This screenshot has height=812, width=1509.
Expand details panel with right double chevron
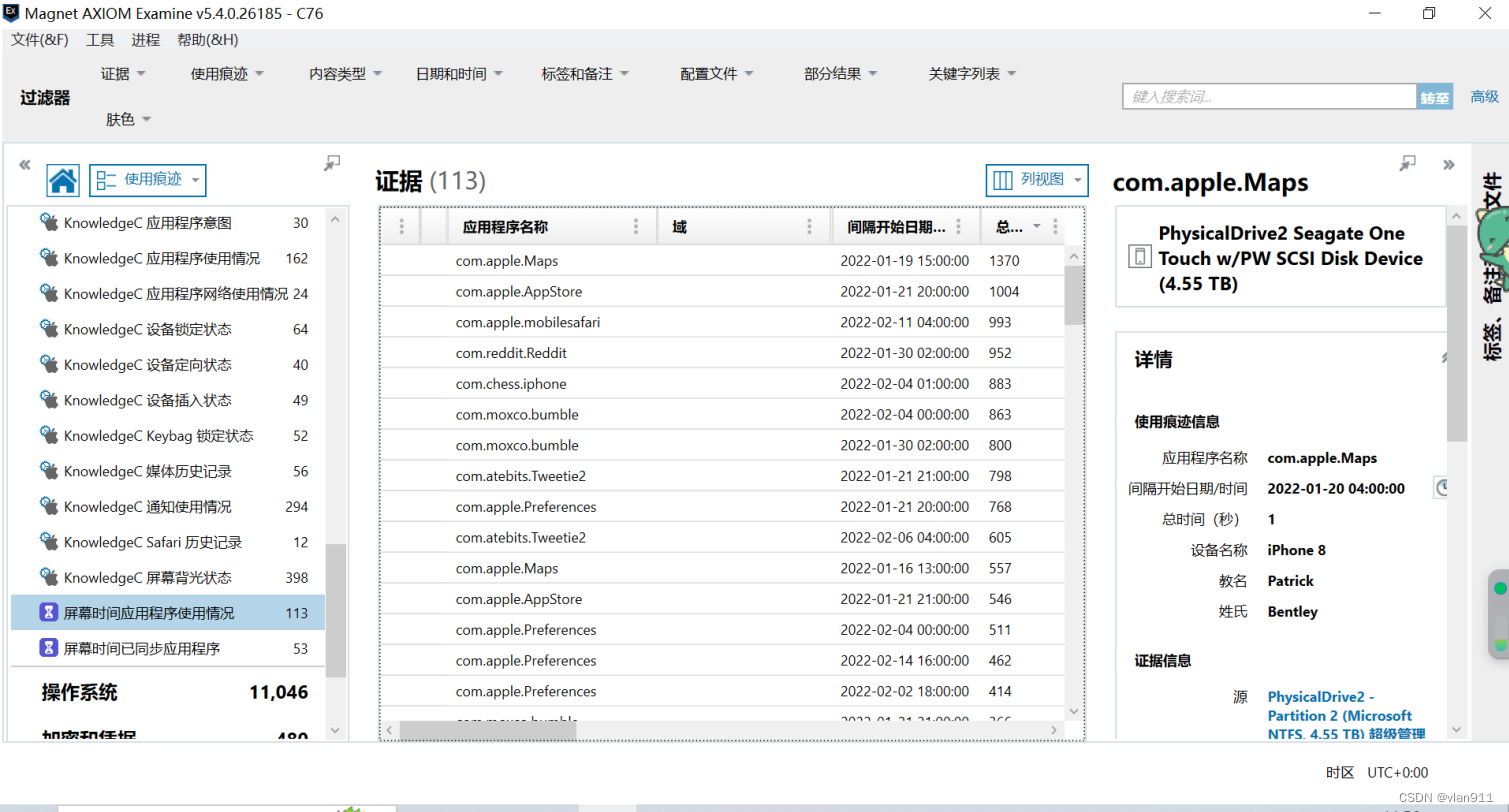(x=1448, y=165)
